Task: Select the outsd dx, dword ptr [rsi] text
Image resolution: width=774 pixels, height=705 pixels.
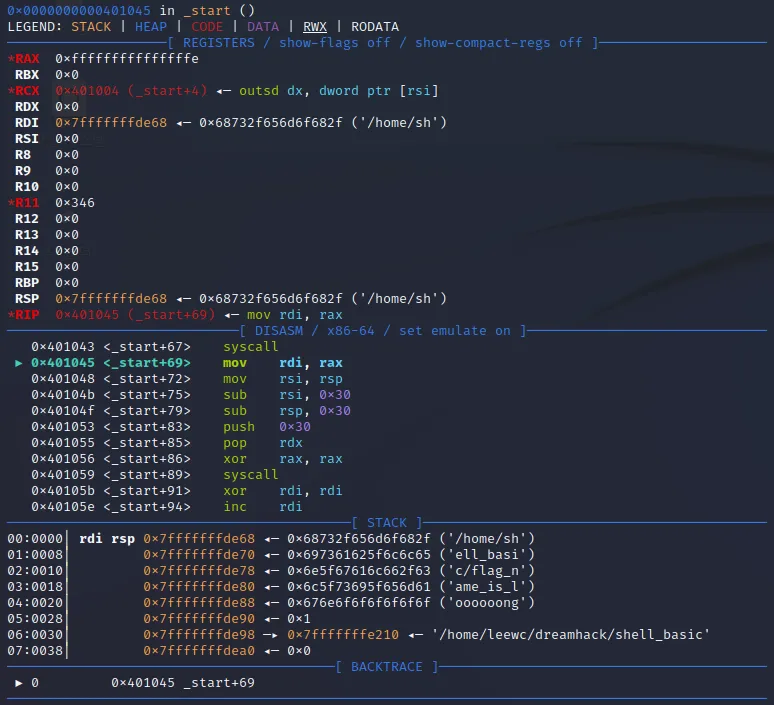Action: pyautogui.click(x=339, y=91)
